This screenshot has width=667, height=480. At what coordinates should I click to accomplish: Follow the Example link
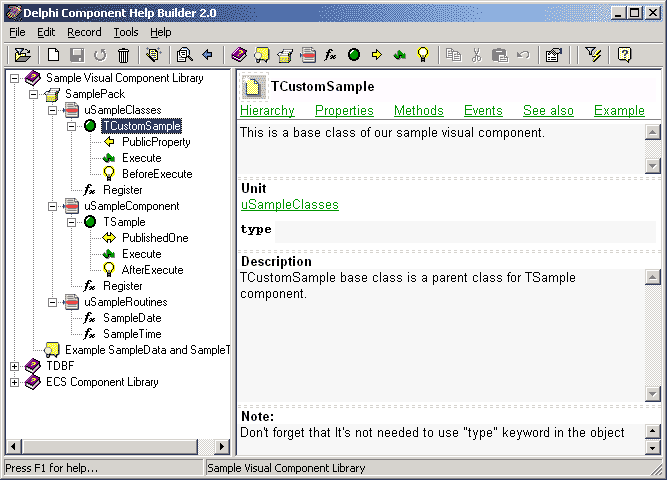(x=619, y=111)
